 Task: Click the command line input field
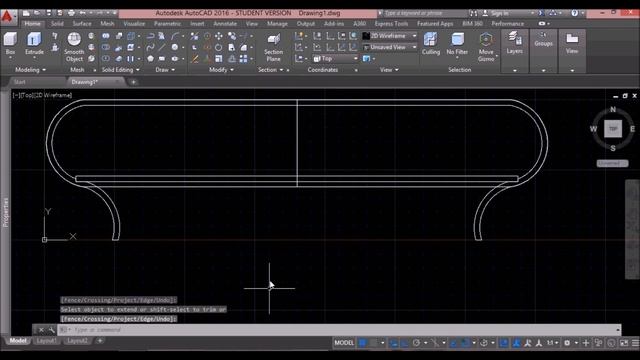(x=339, y=330)
